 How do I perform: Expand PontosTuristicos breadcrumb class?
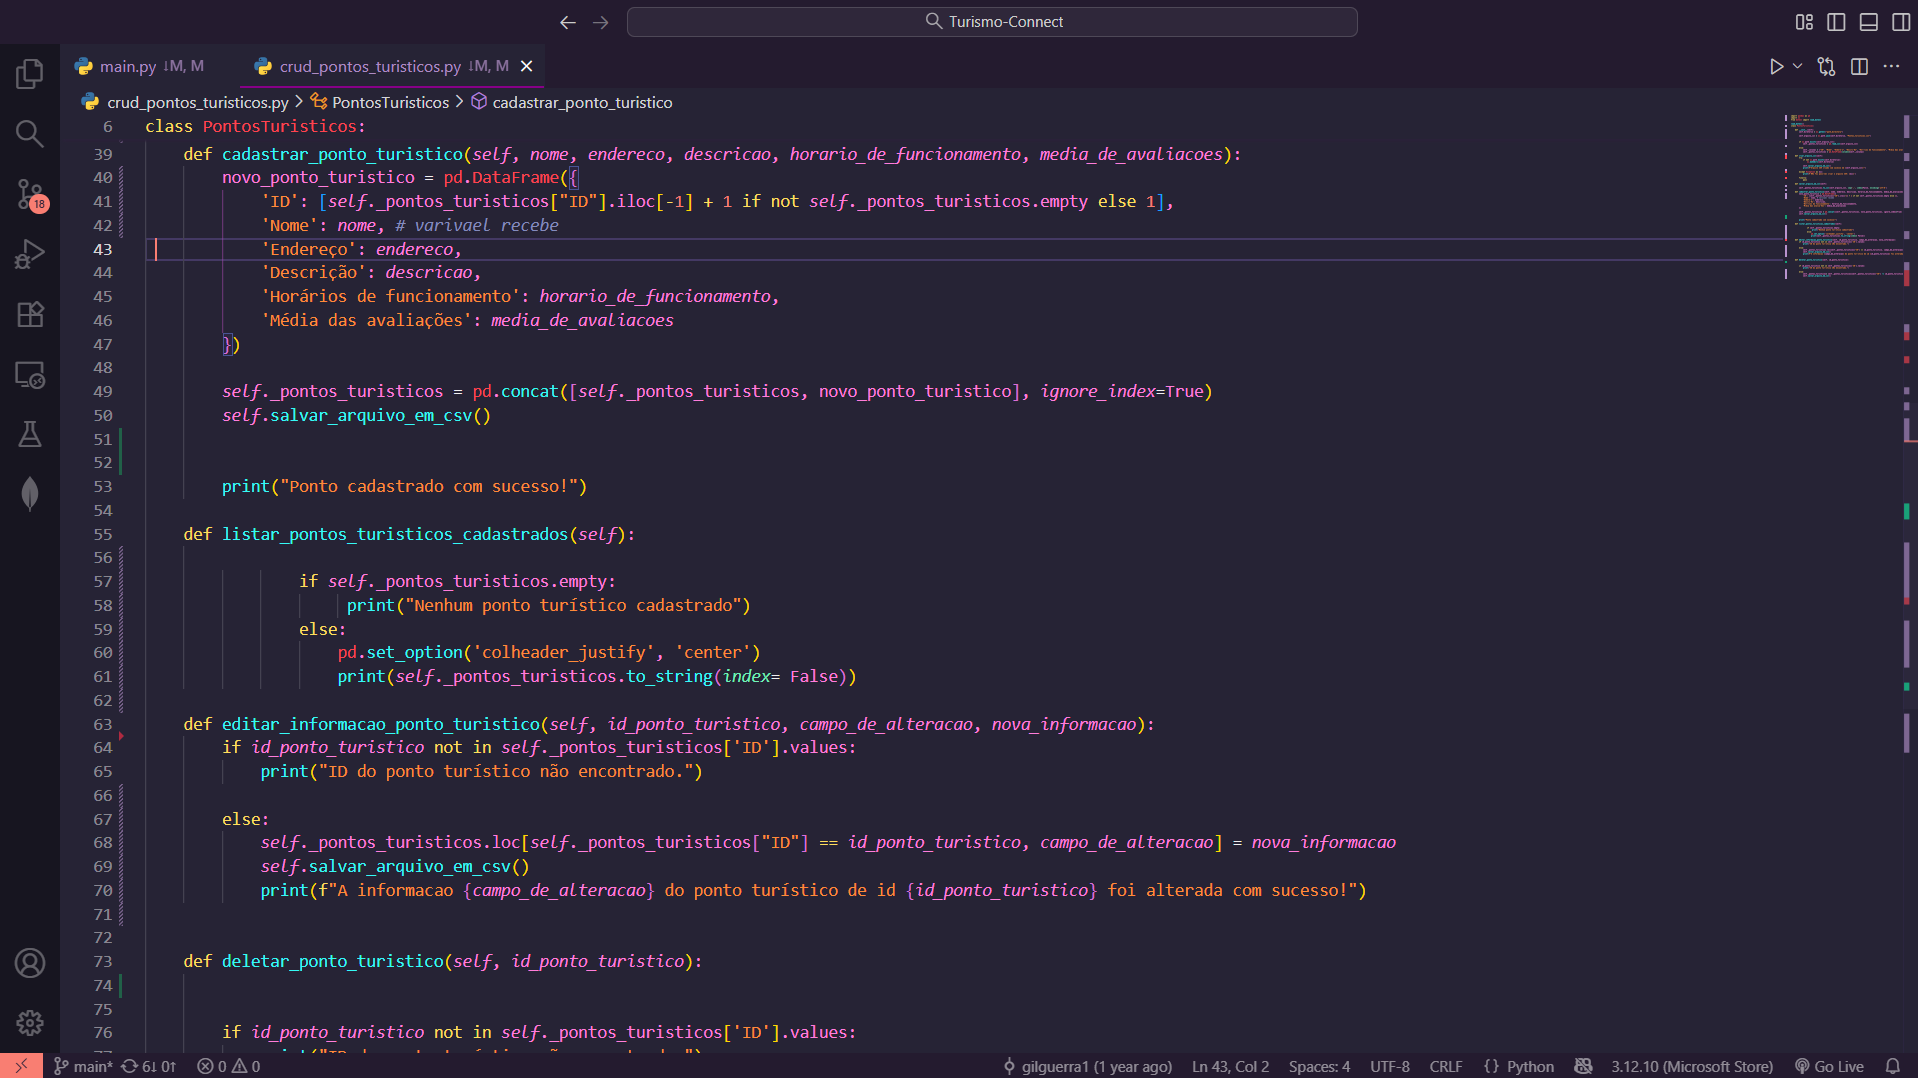pyautogui.click(x=390, y=102)
